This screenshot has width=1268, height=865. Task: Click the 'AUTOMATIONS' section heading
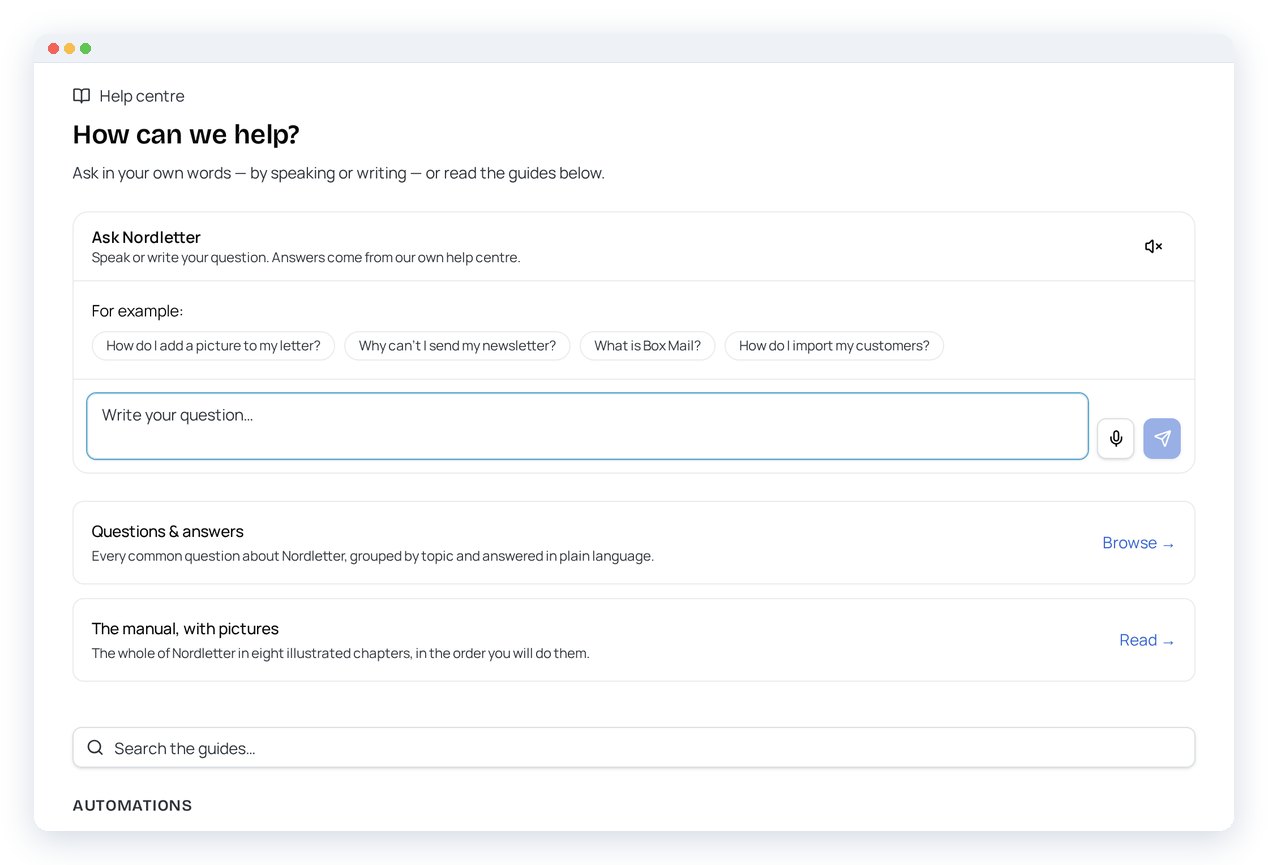coord(132,805)
